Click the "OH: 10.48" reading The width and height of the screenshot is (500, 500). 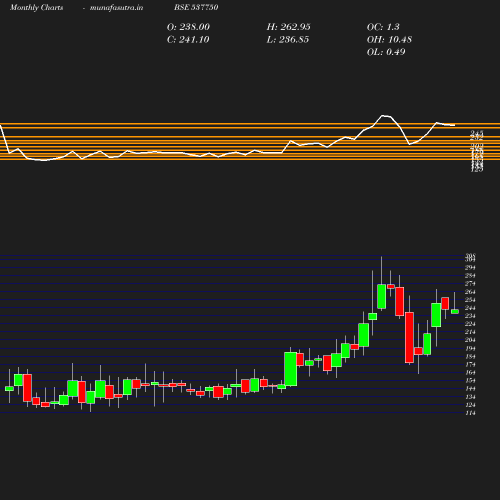click(389, 40)
